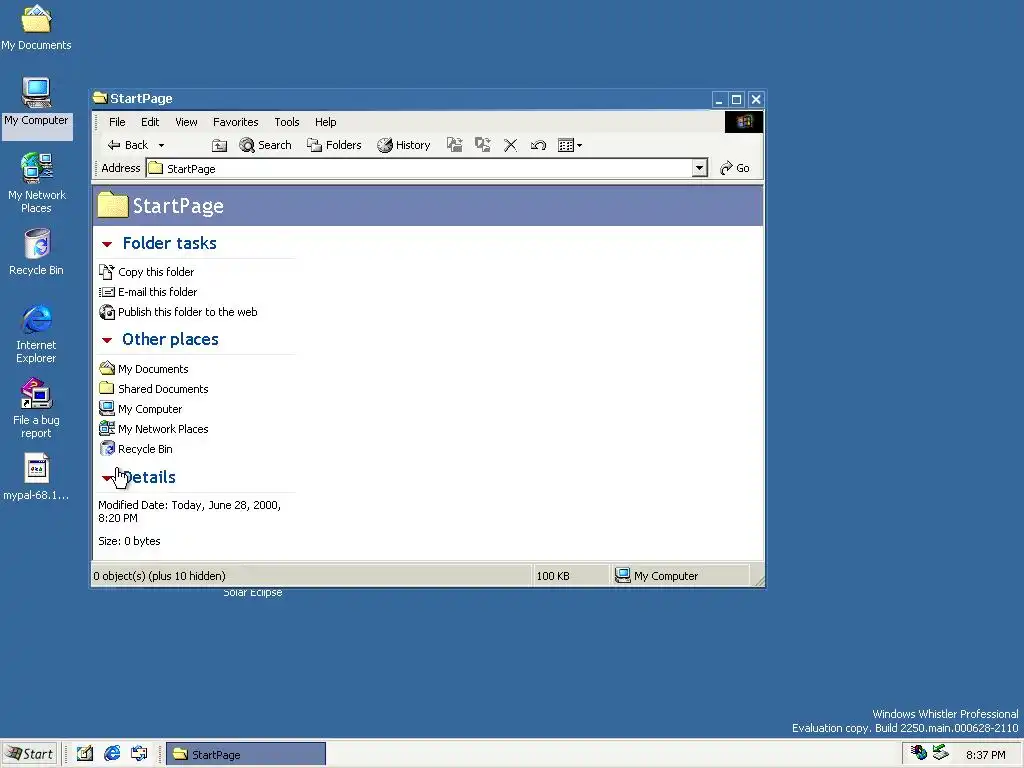Select the Recycle Bin desktop icon
Screen dimensions: 1024x768
tap(36, 252)
